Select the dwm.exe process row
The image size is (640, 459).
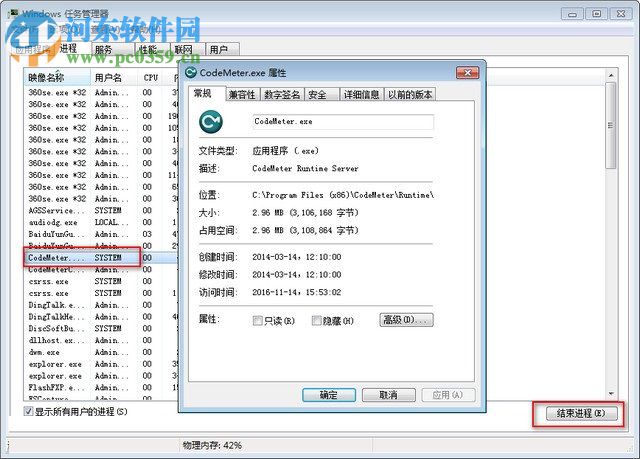click(101, 352)
